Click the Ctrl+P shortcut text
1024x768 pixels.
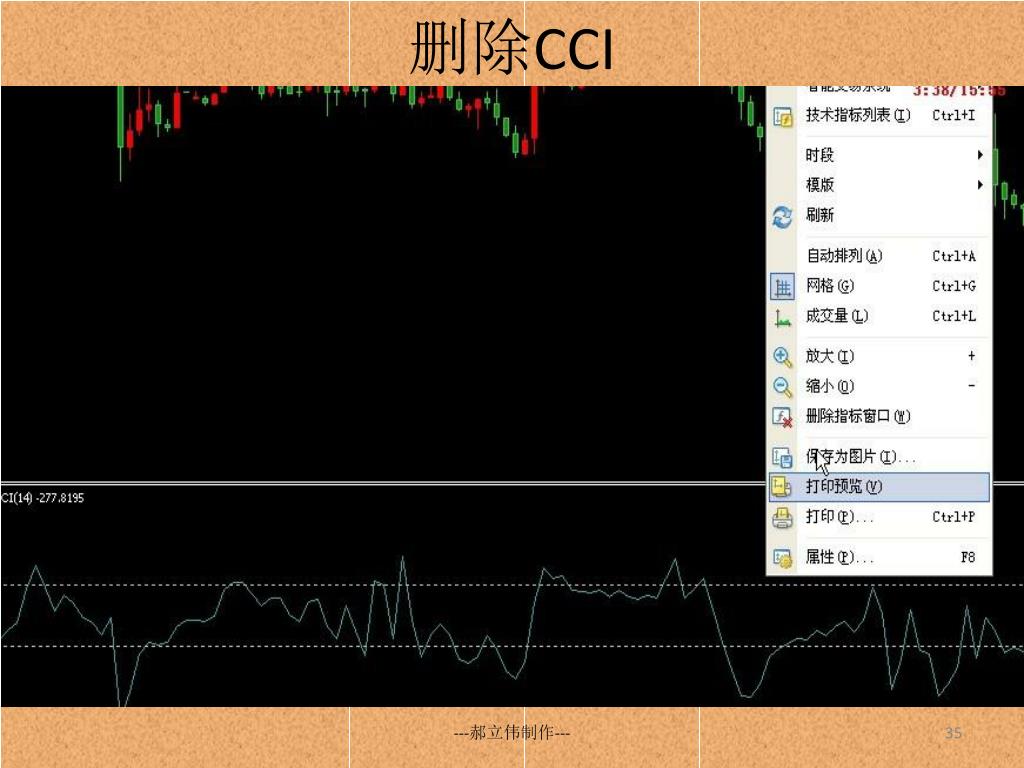click(x=953, y=517)
